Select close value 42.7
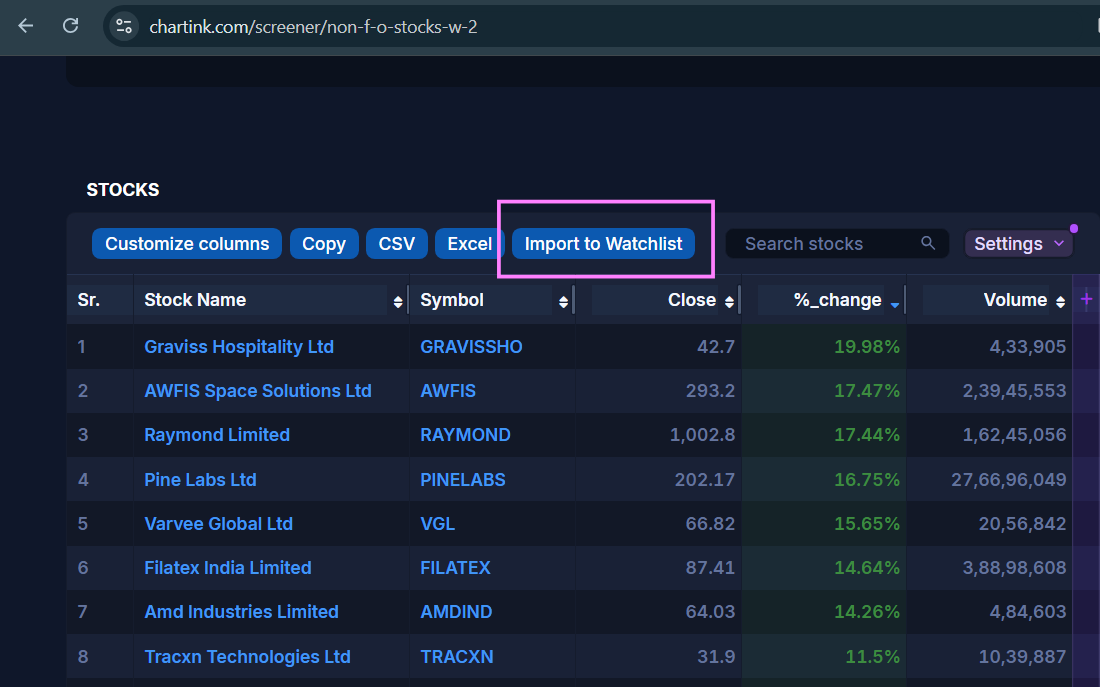This screenshot has width=1100, height=687. pyautogui.click(x=716, y=347)
